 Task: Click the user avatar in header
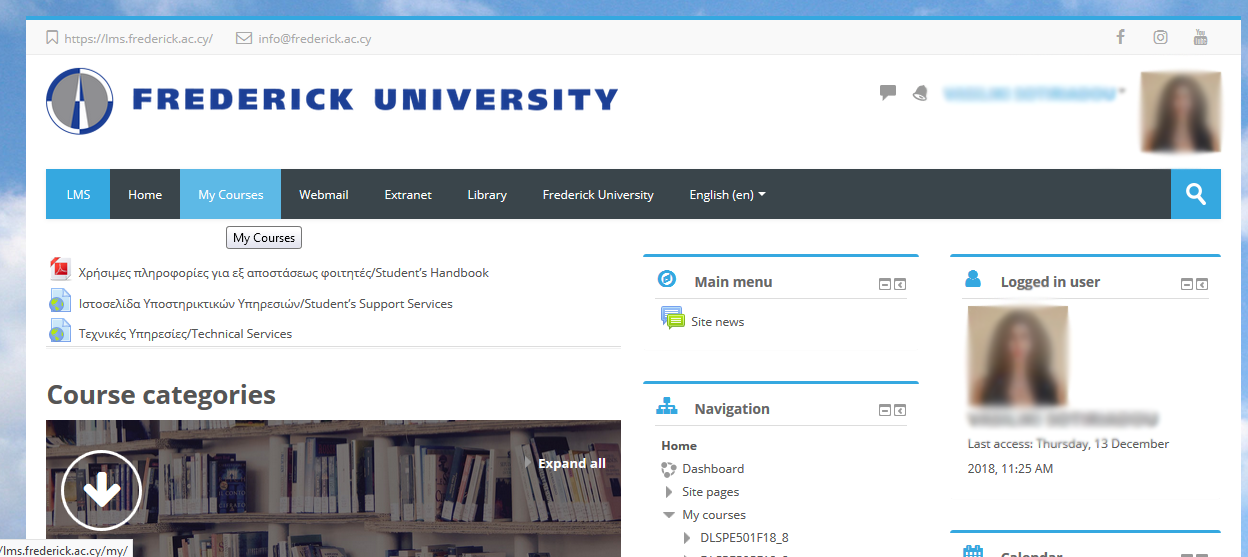click(x=1181, y=111)
